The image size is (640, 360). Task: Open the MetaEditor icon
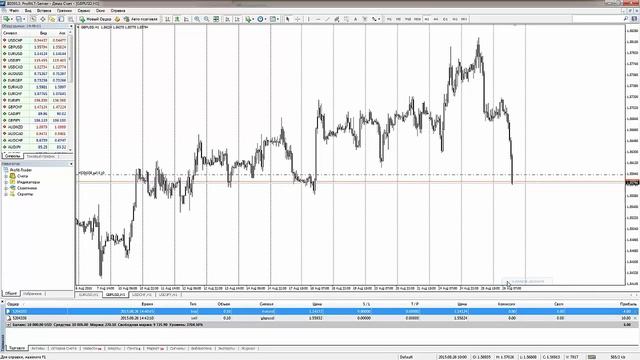click(x=117, y=19)
